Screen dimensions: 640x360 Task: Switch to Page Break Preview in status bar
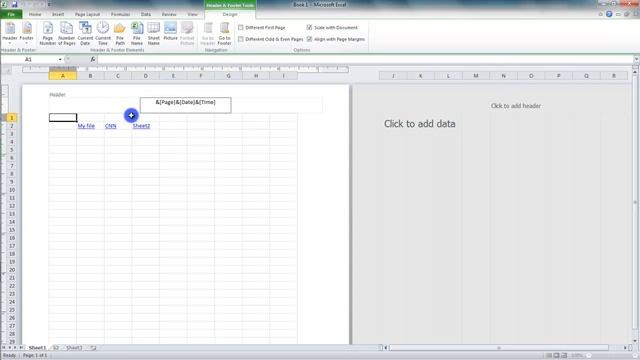564,356
